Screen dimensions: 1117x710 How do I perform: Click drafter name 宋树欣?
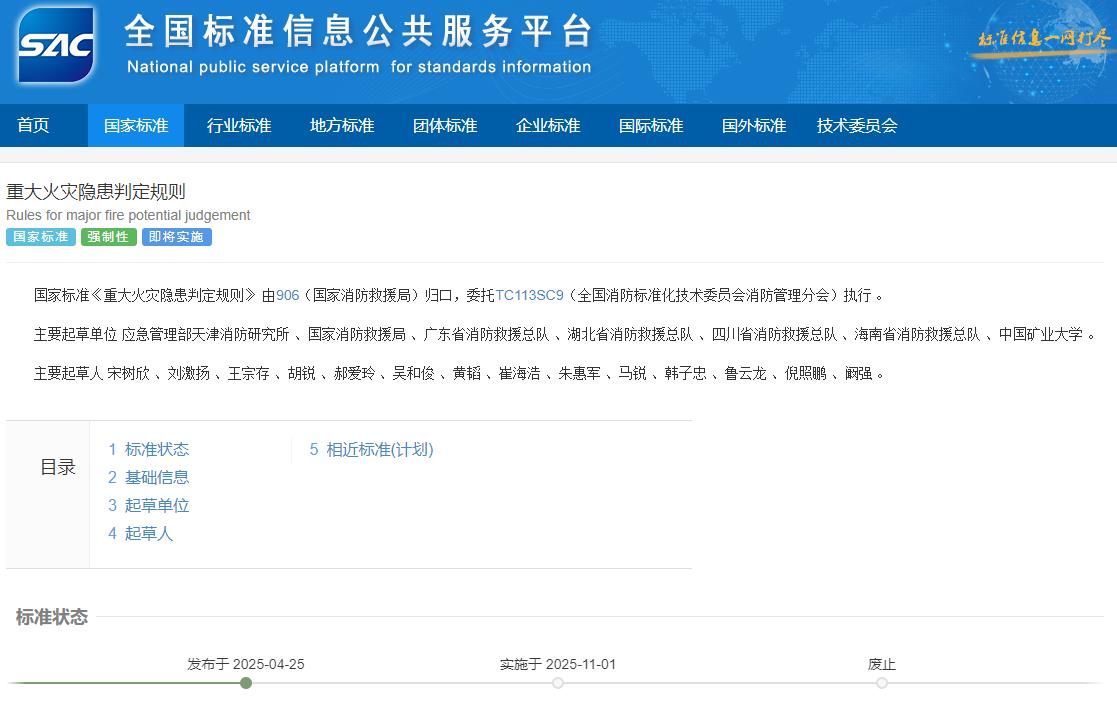click(x=129, y=373)
